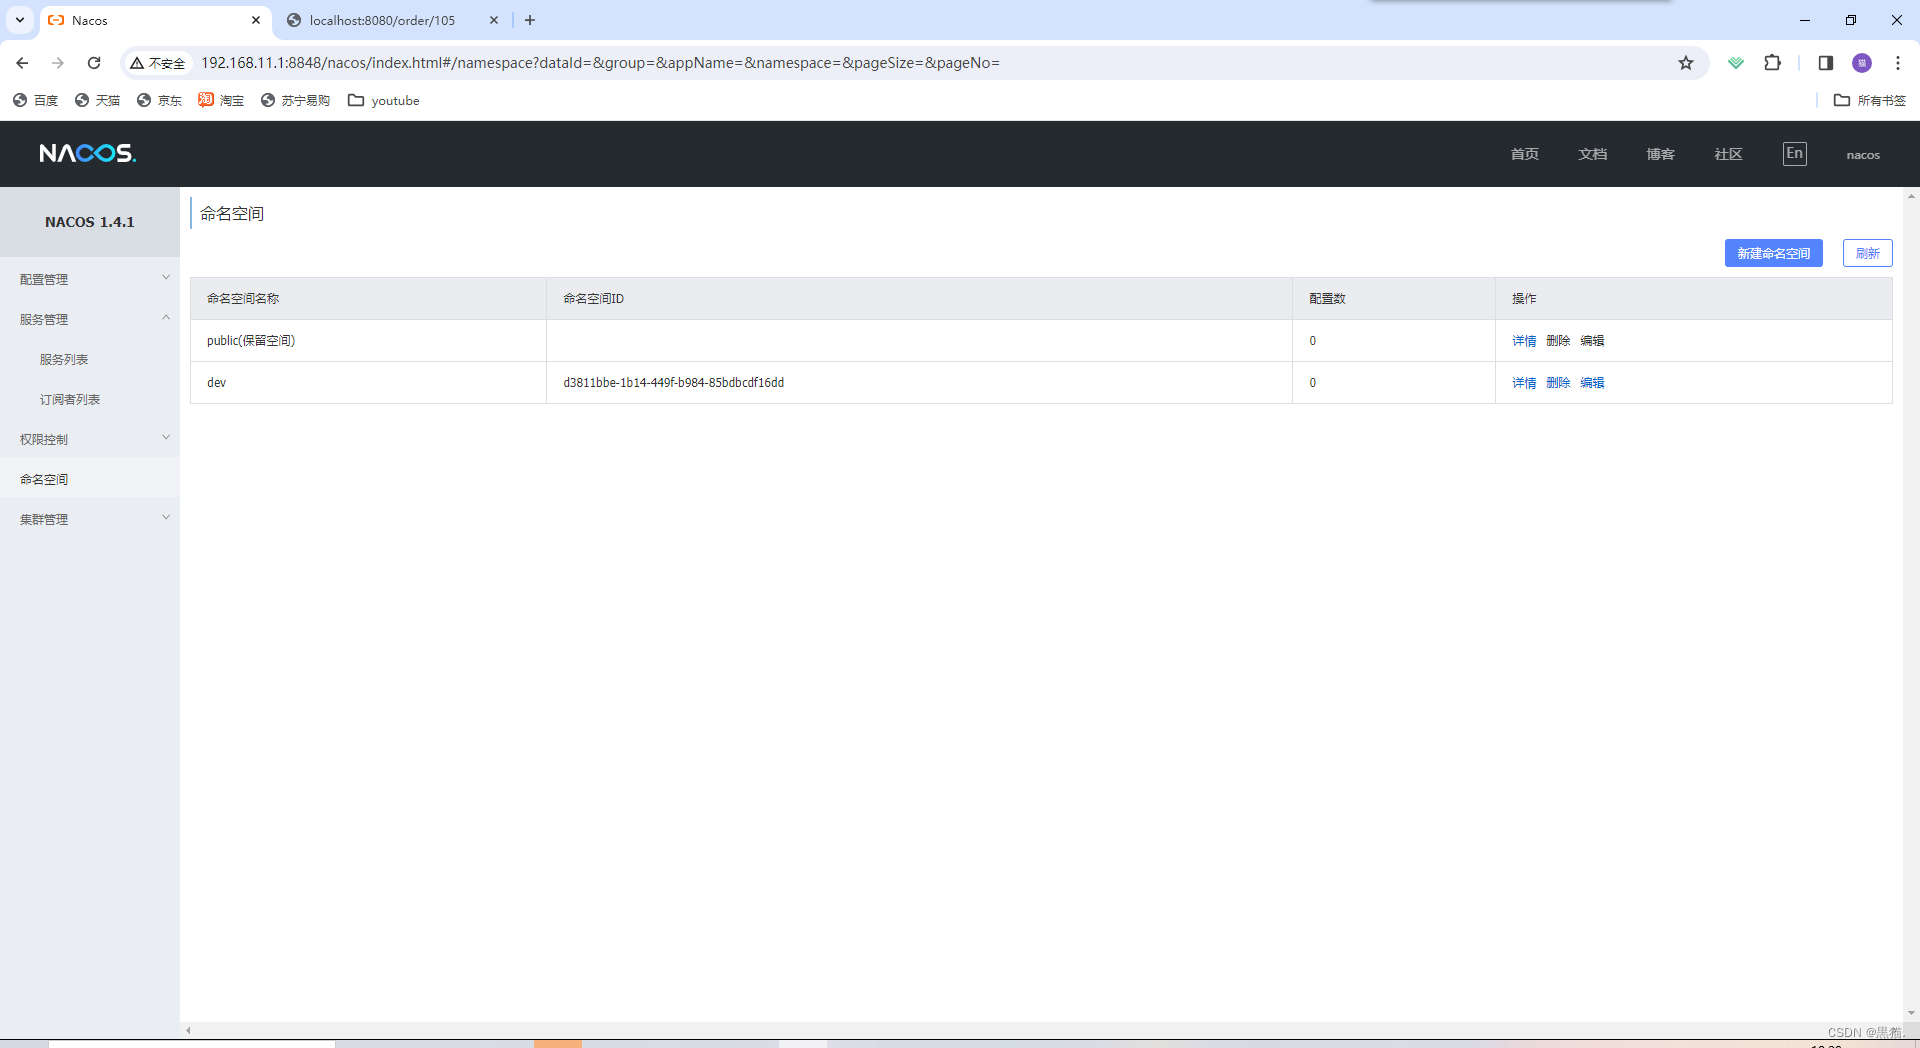Click the 命名空间名称 column header
Viewport: 1920px width, 1048px height.
point(368,299)
